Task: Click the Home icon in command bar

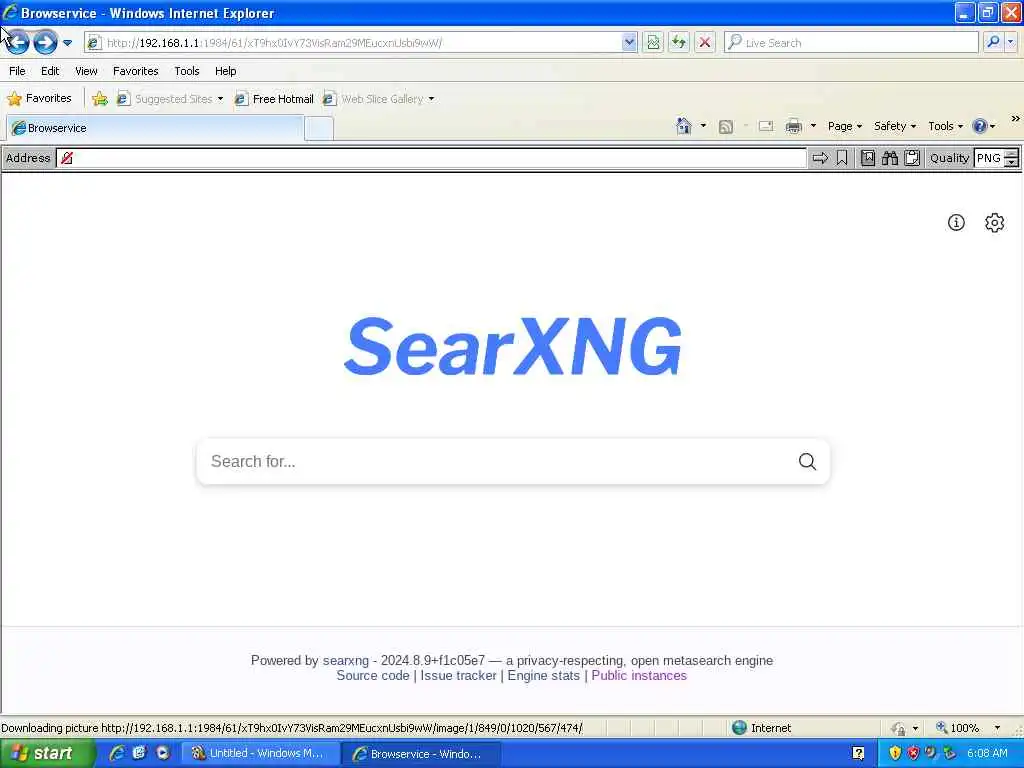Action: [684, 126]
